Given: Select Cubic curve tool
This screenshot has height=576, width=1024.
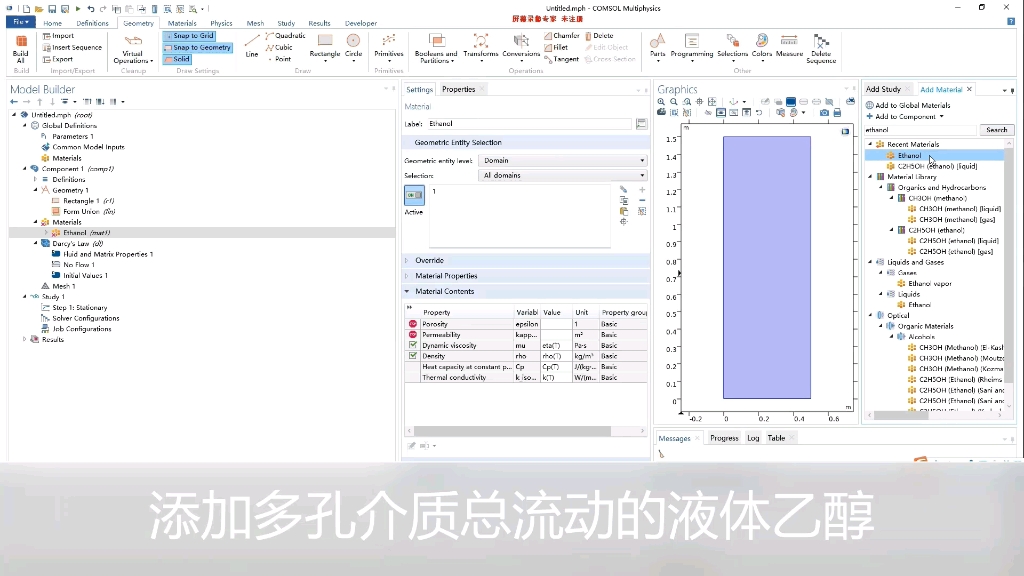Looking at the screenshot, I should tap(280, 47).
